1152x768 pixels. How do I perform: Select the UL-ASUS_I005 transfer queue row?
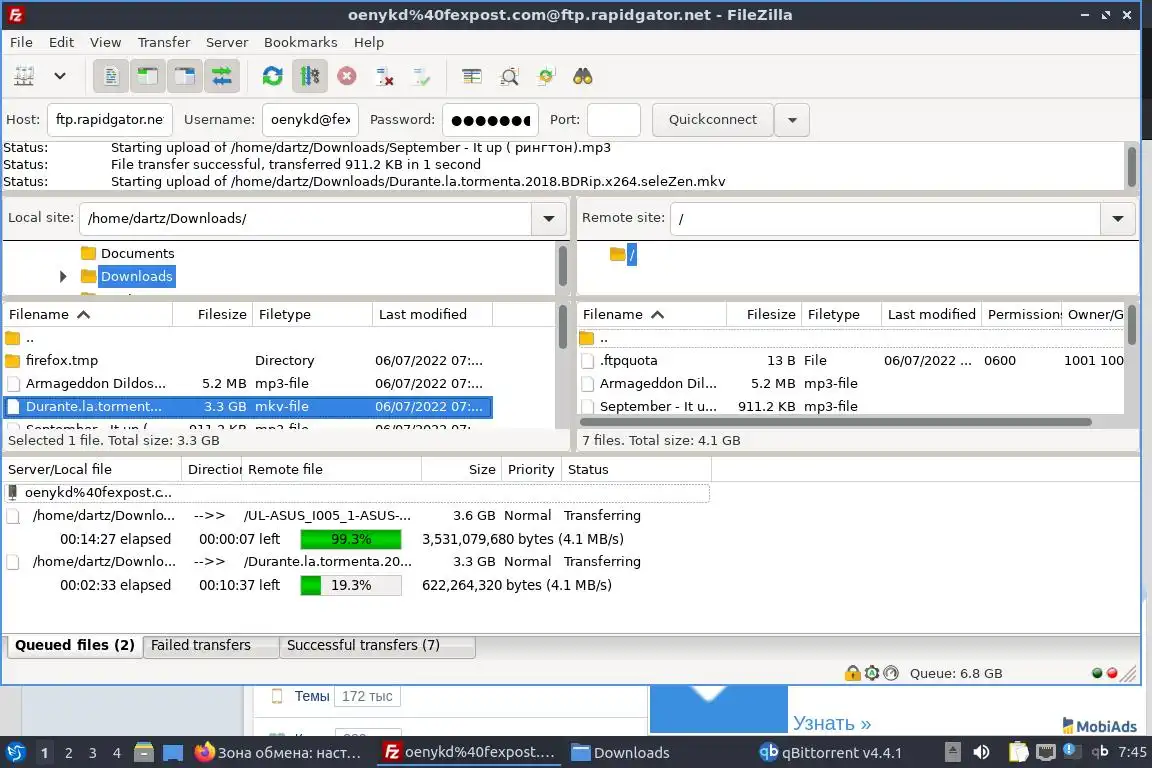tap(356, 516)
